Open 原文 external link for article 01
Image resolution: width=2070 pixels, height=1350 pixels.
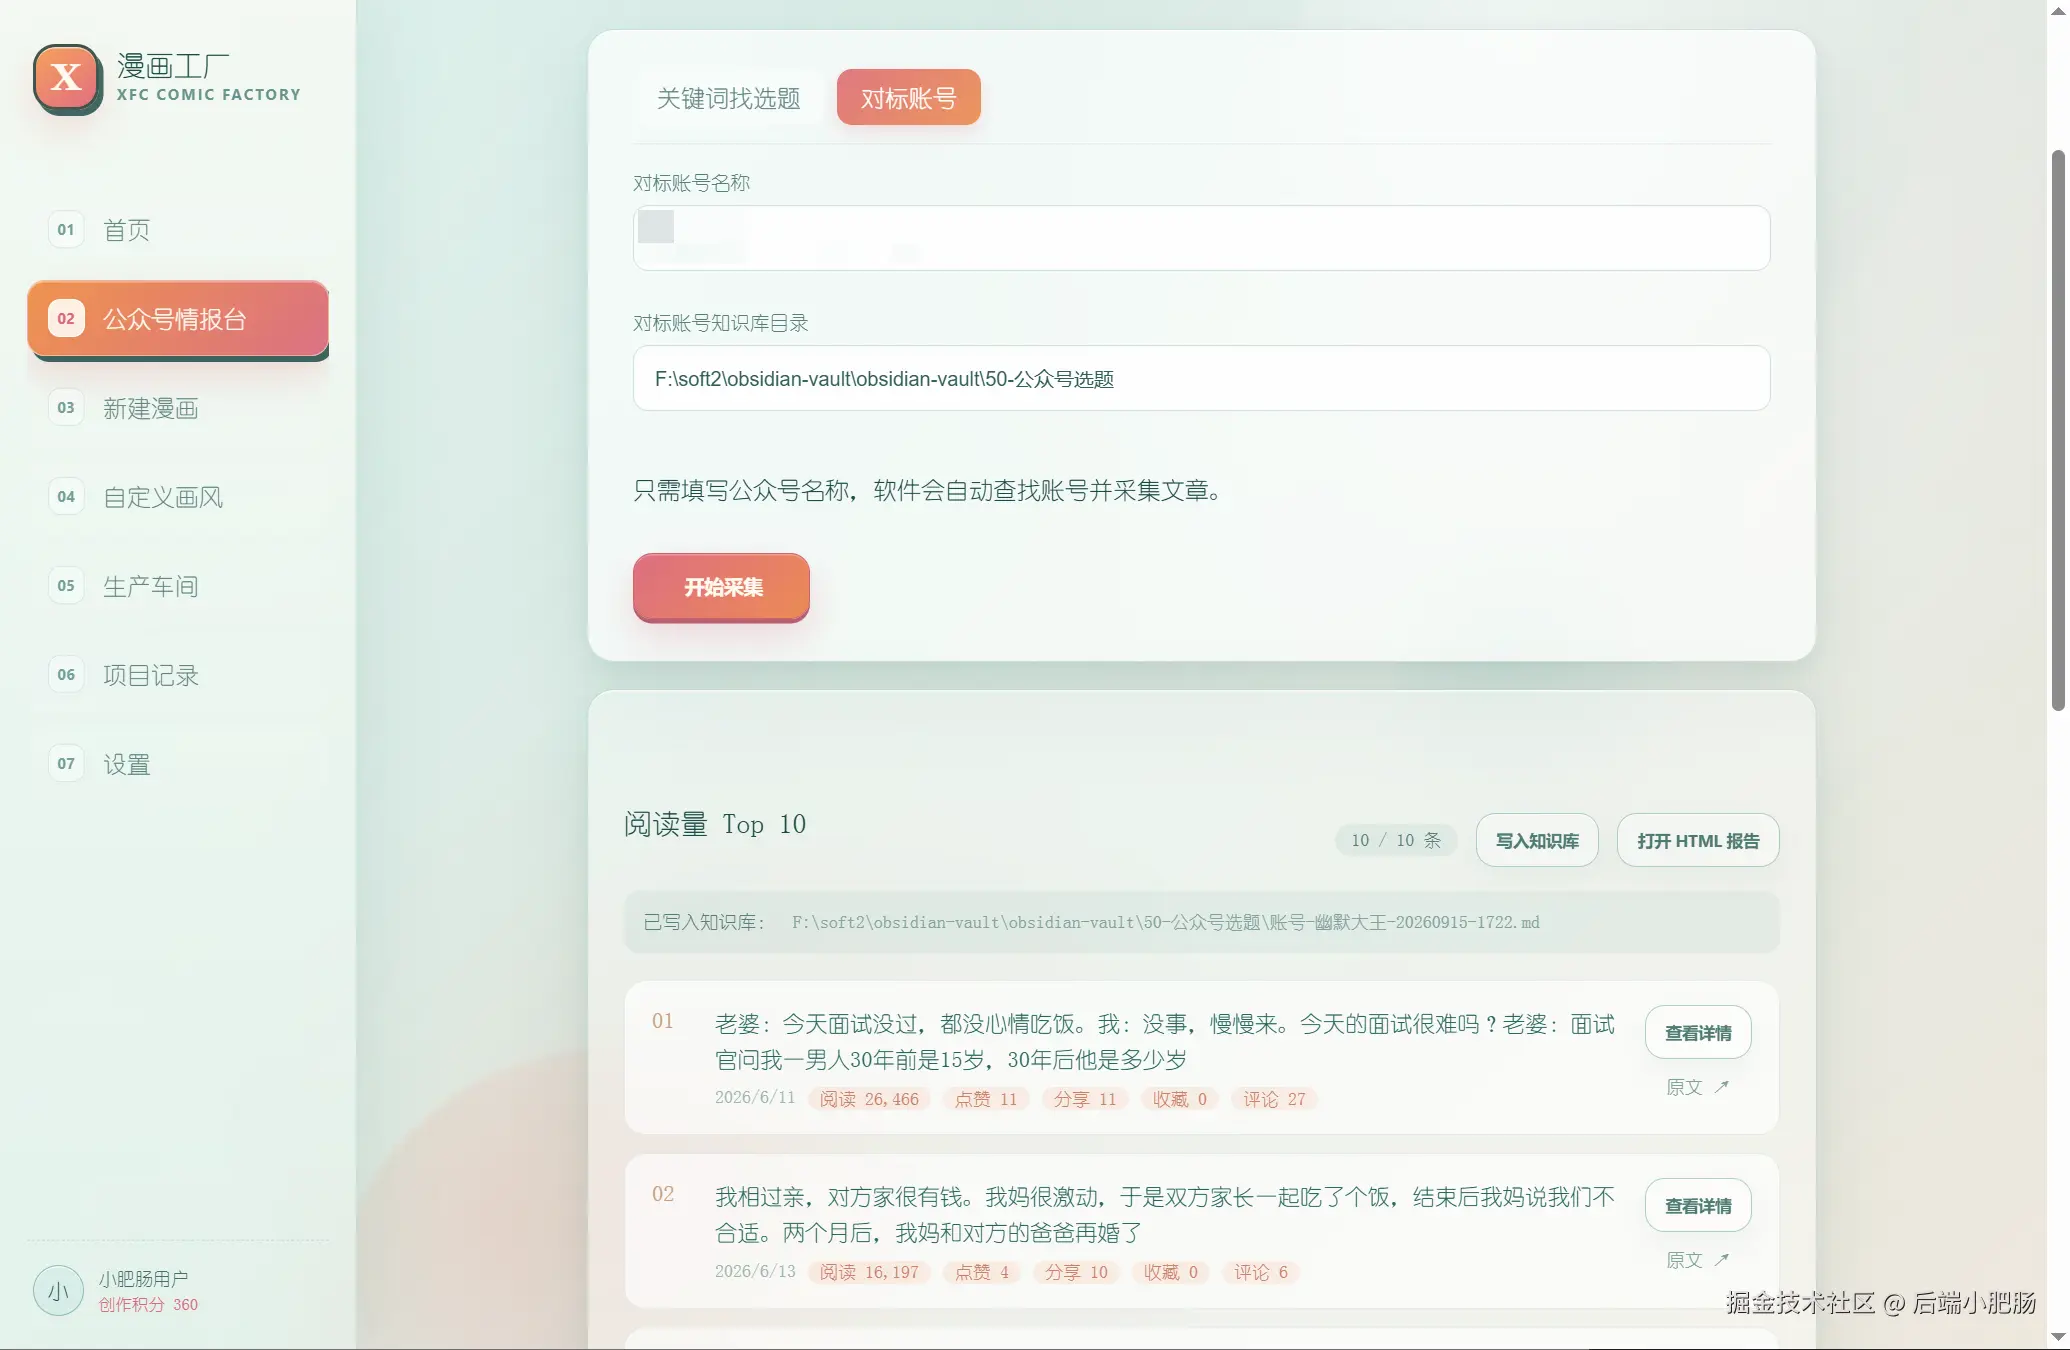[1697, 1087]
